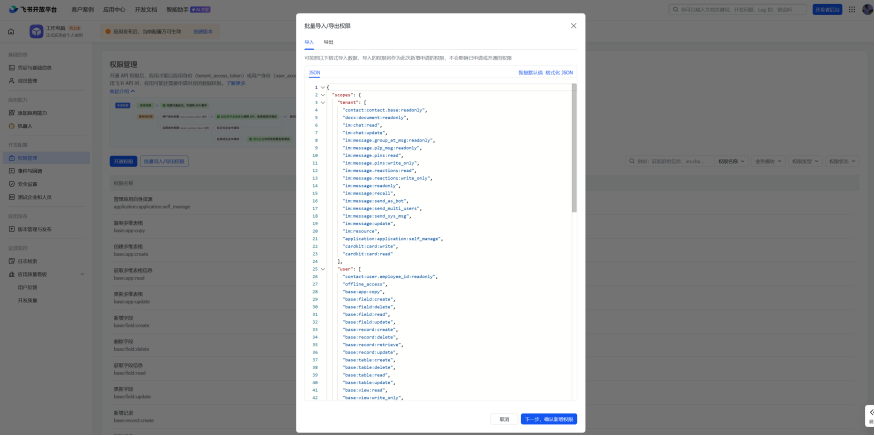Collapse the "tenant" array fold arrow

323,103
